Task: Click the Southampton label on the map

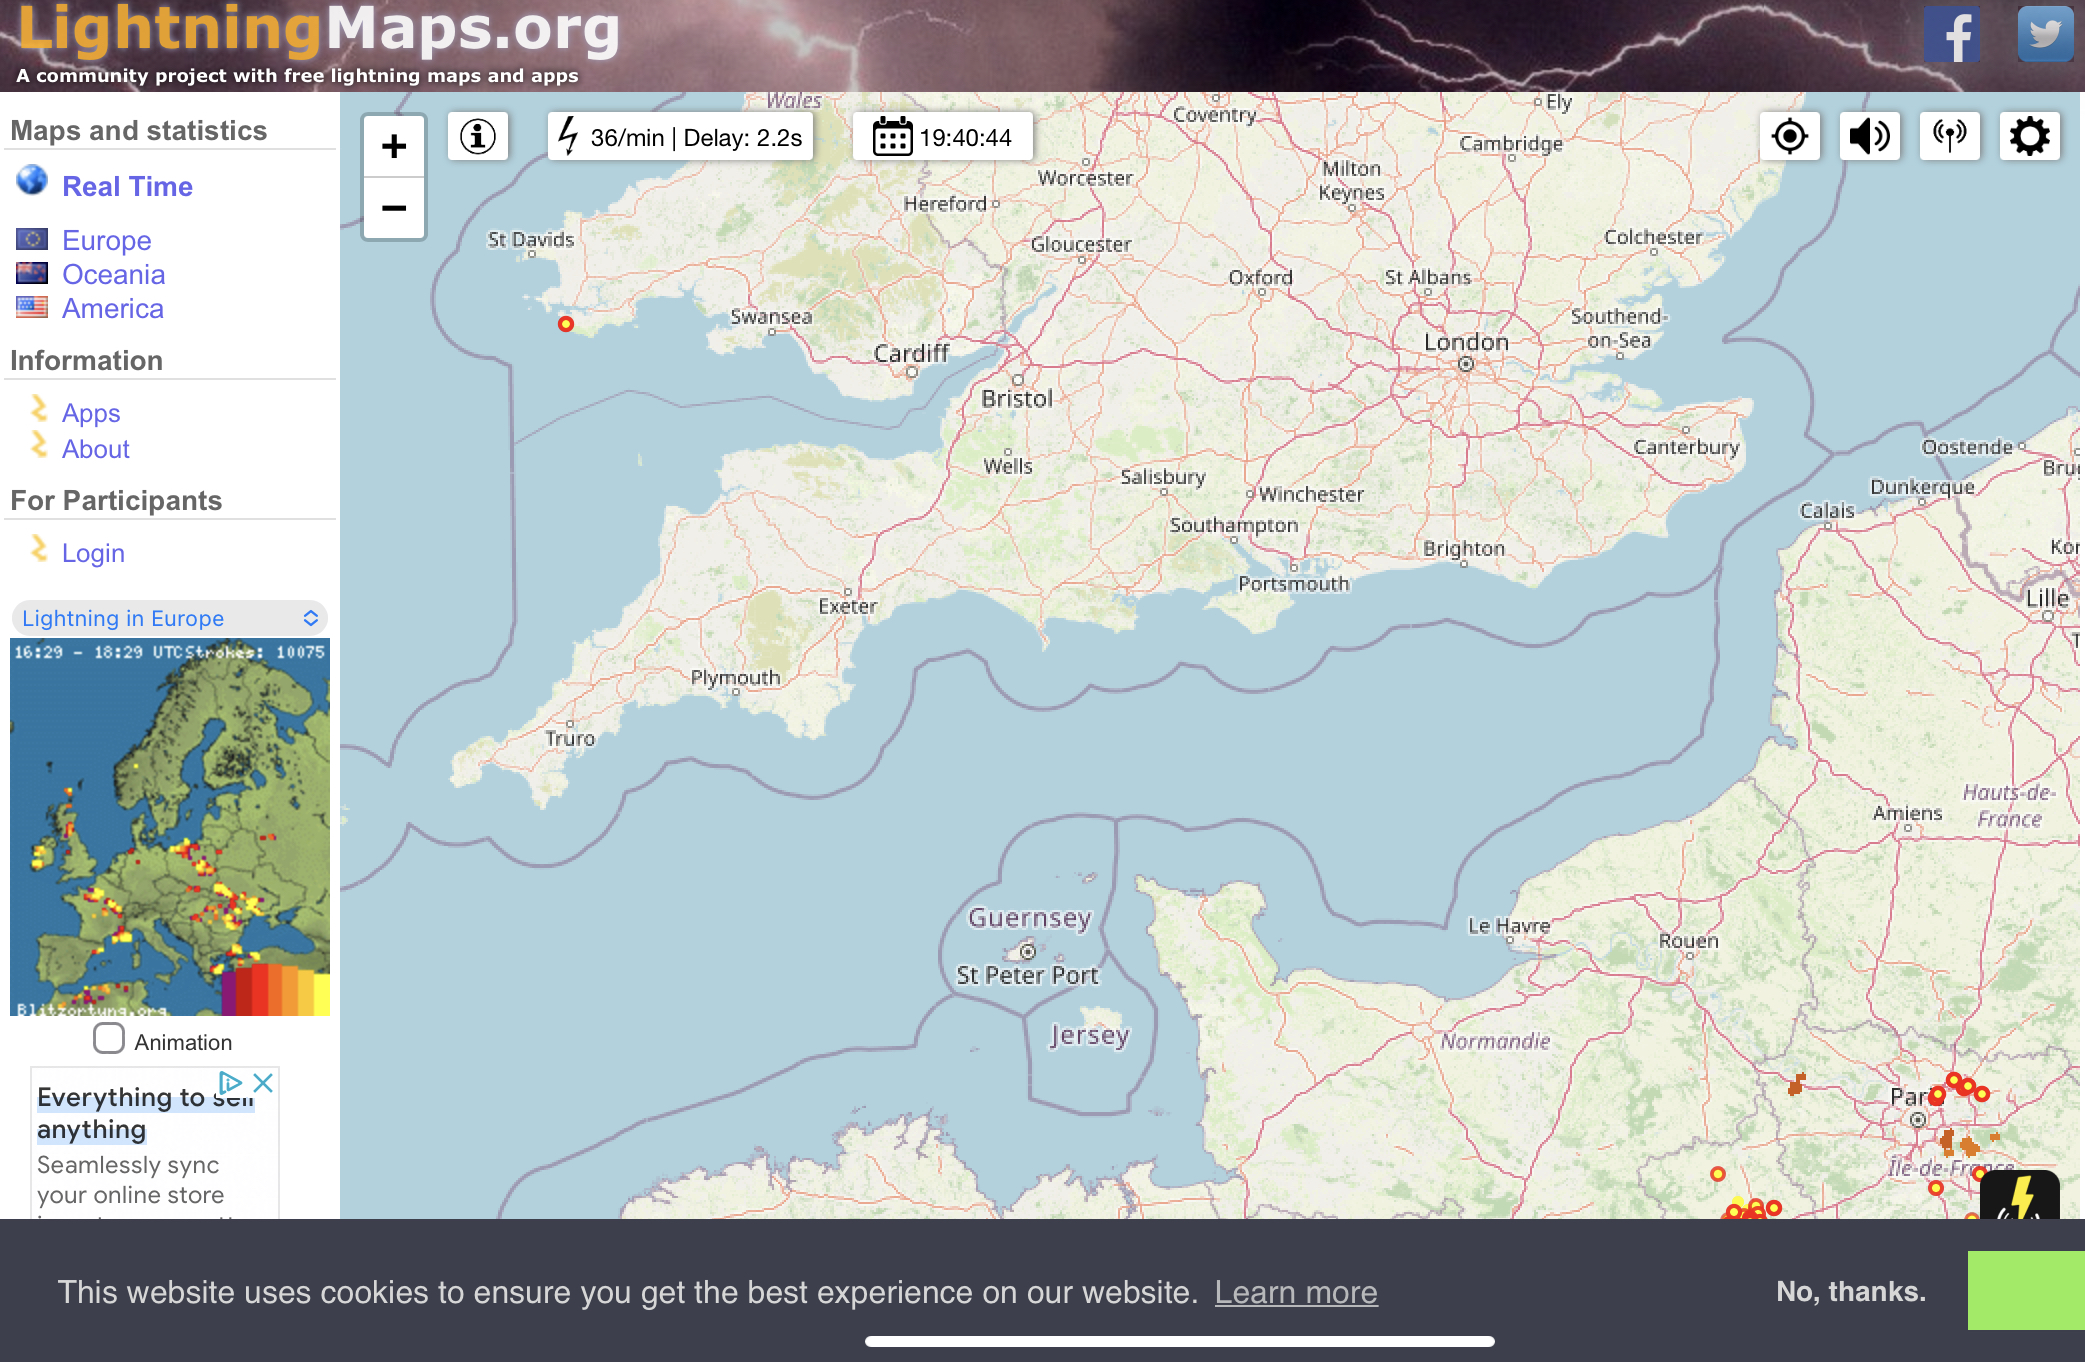Action: point(1234,525)
